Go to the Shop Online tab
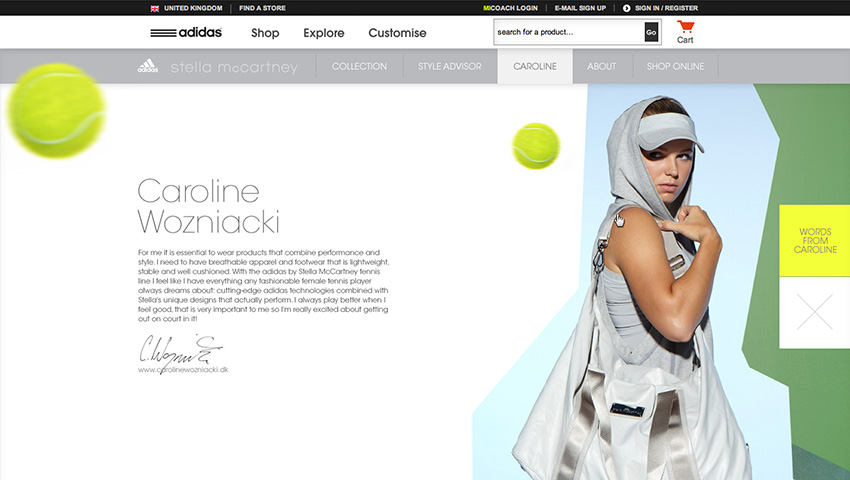The width and height of the screenshot is (850, 480). click(675, 66)
